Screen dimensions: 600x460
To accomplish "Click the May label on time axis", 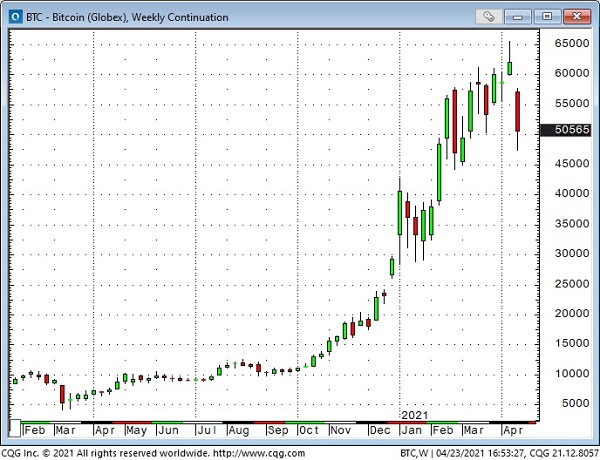I will pyautogui.click(x=136, y=431).
